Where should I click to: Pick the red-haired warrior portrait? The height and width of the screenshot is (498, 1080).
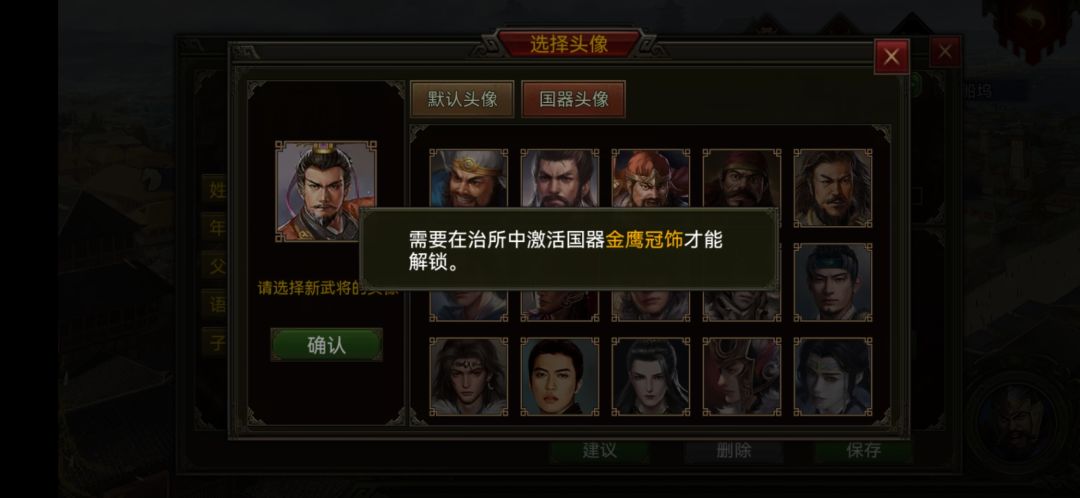[x=650, y=178]
